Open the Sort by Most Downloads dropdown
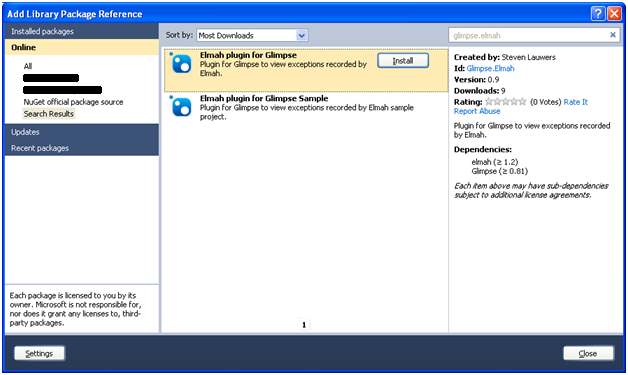Image resolution: width=628 pixels, height=375 pixels. click(252, 35)
